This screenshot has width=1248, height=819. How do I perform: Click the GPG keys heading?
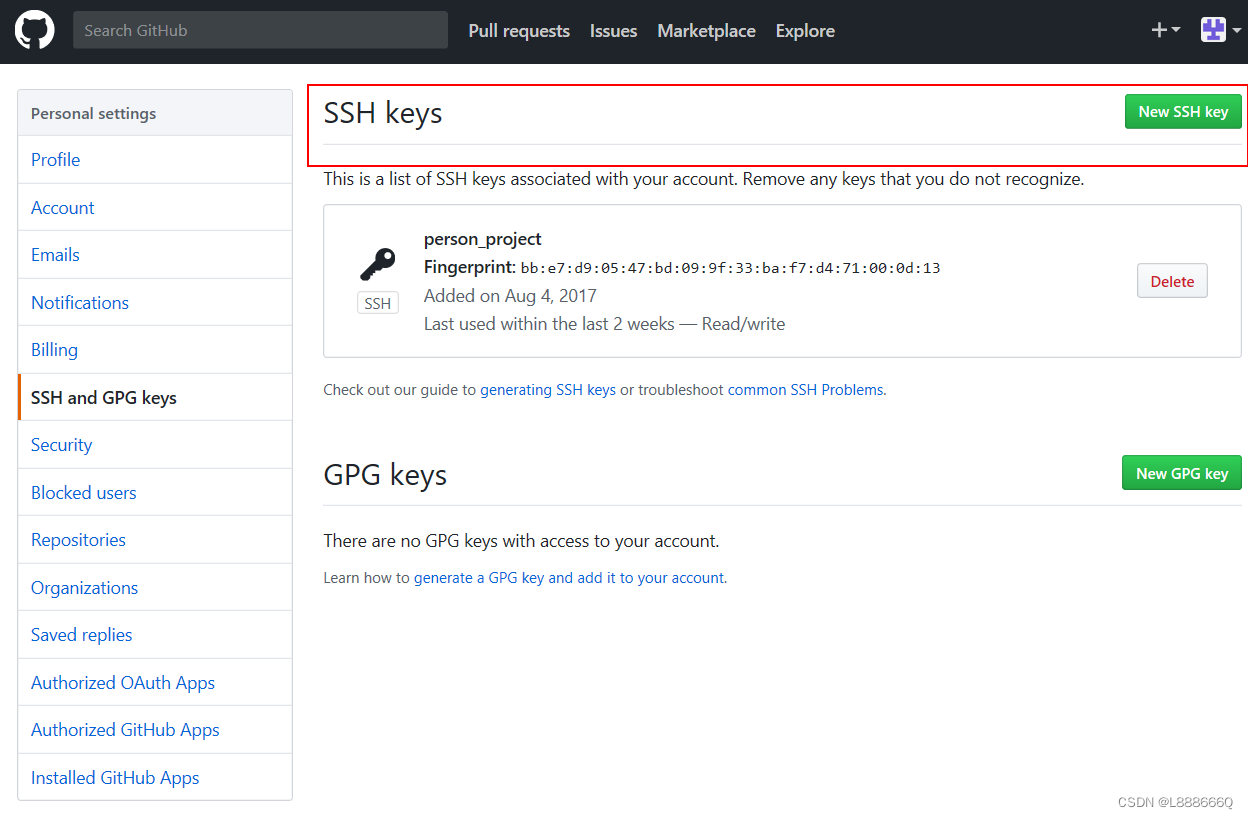click(x=385, y=474)
